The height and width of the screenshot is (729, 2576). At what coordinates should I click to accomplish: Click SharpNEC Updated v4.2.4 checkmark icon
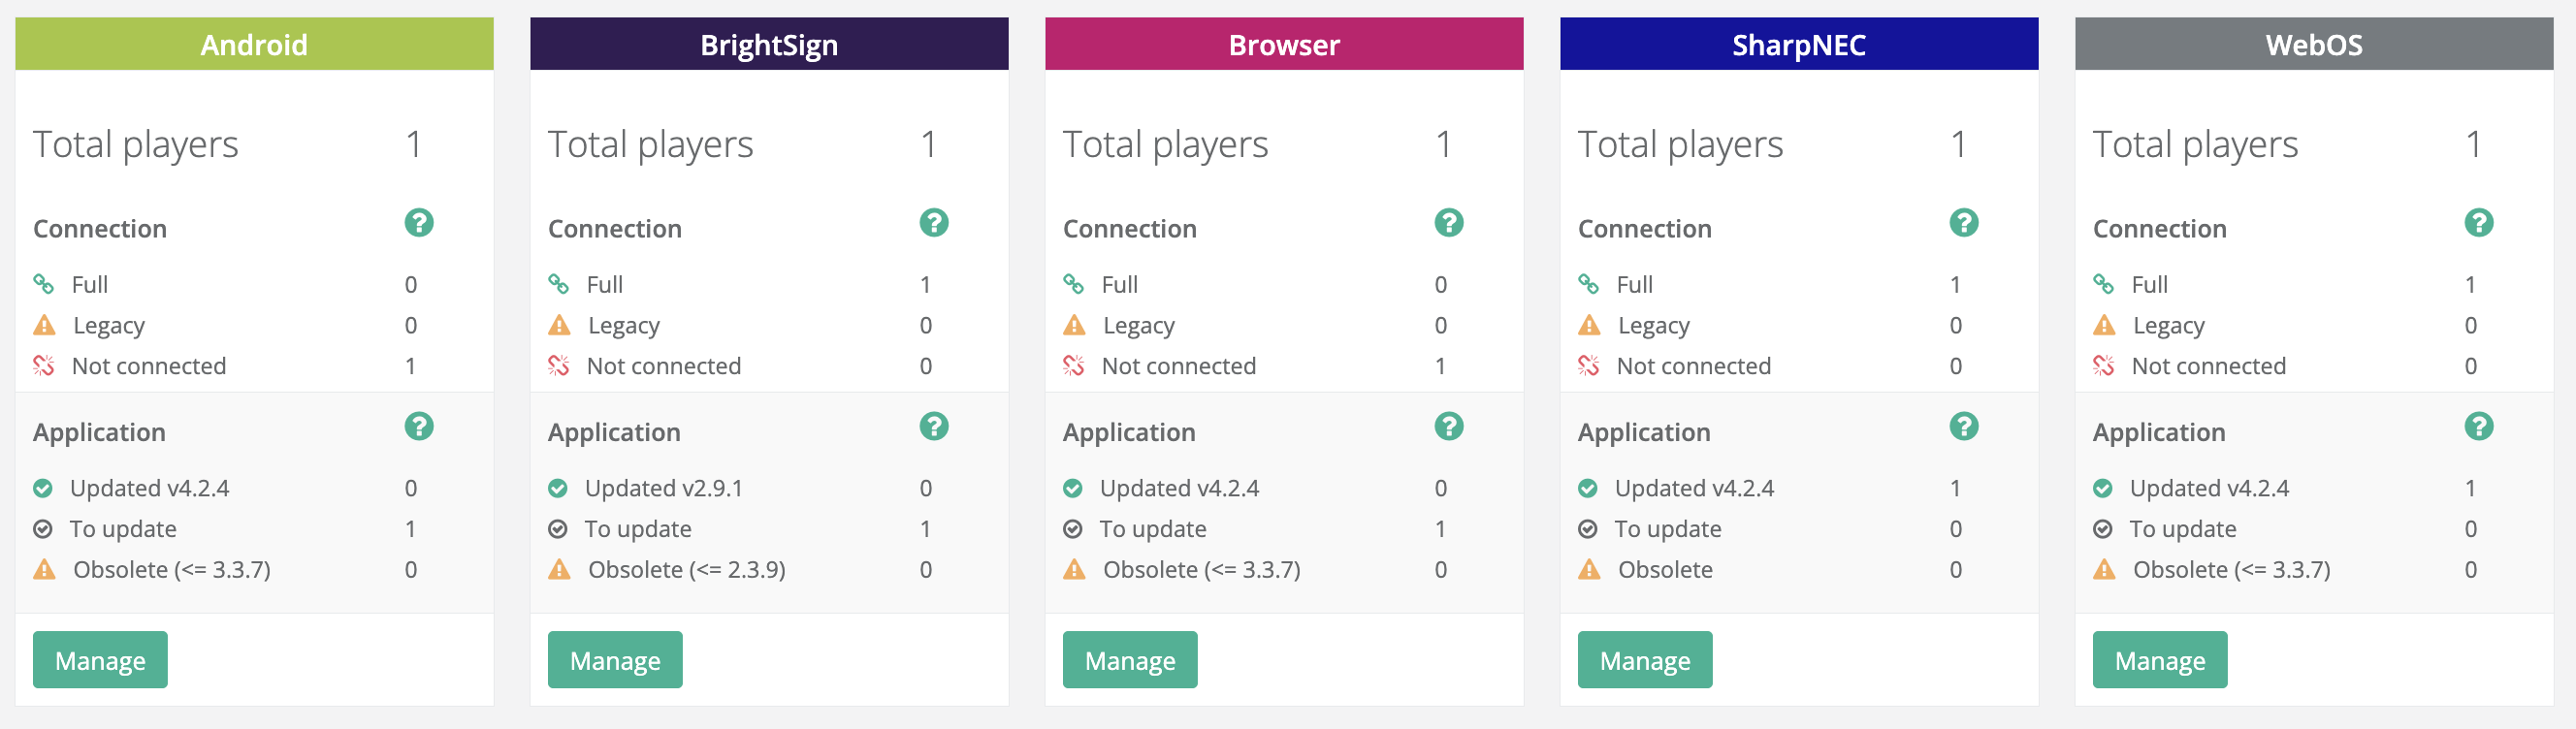(x=1588, y=489)
